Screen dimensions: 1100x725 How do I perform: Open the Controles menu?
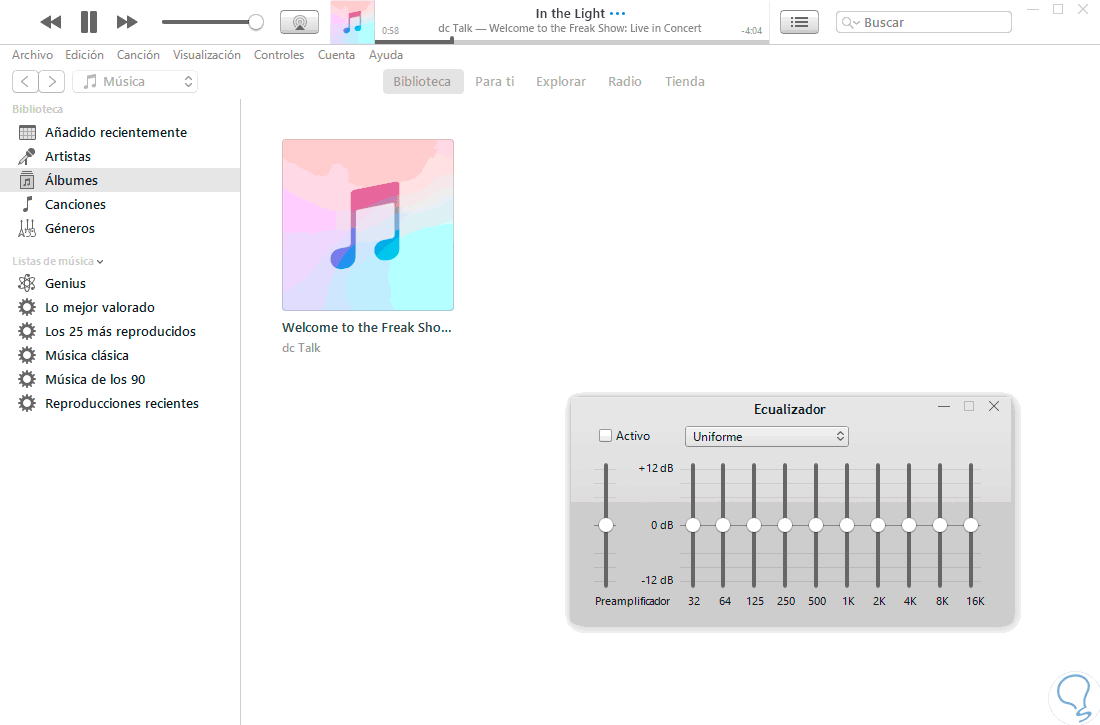pos(279,55)
